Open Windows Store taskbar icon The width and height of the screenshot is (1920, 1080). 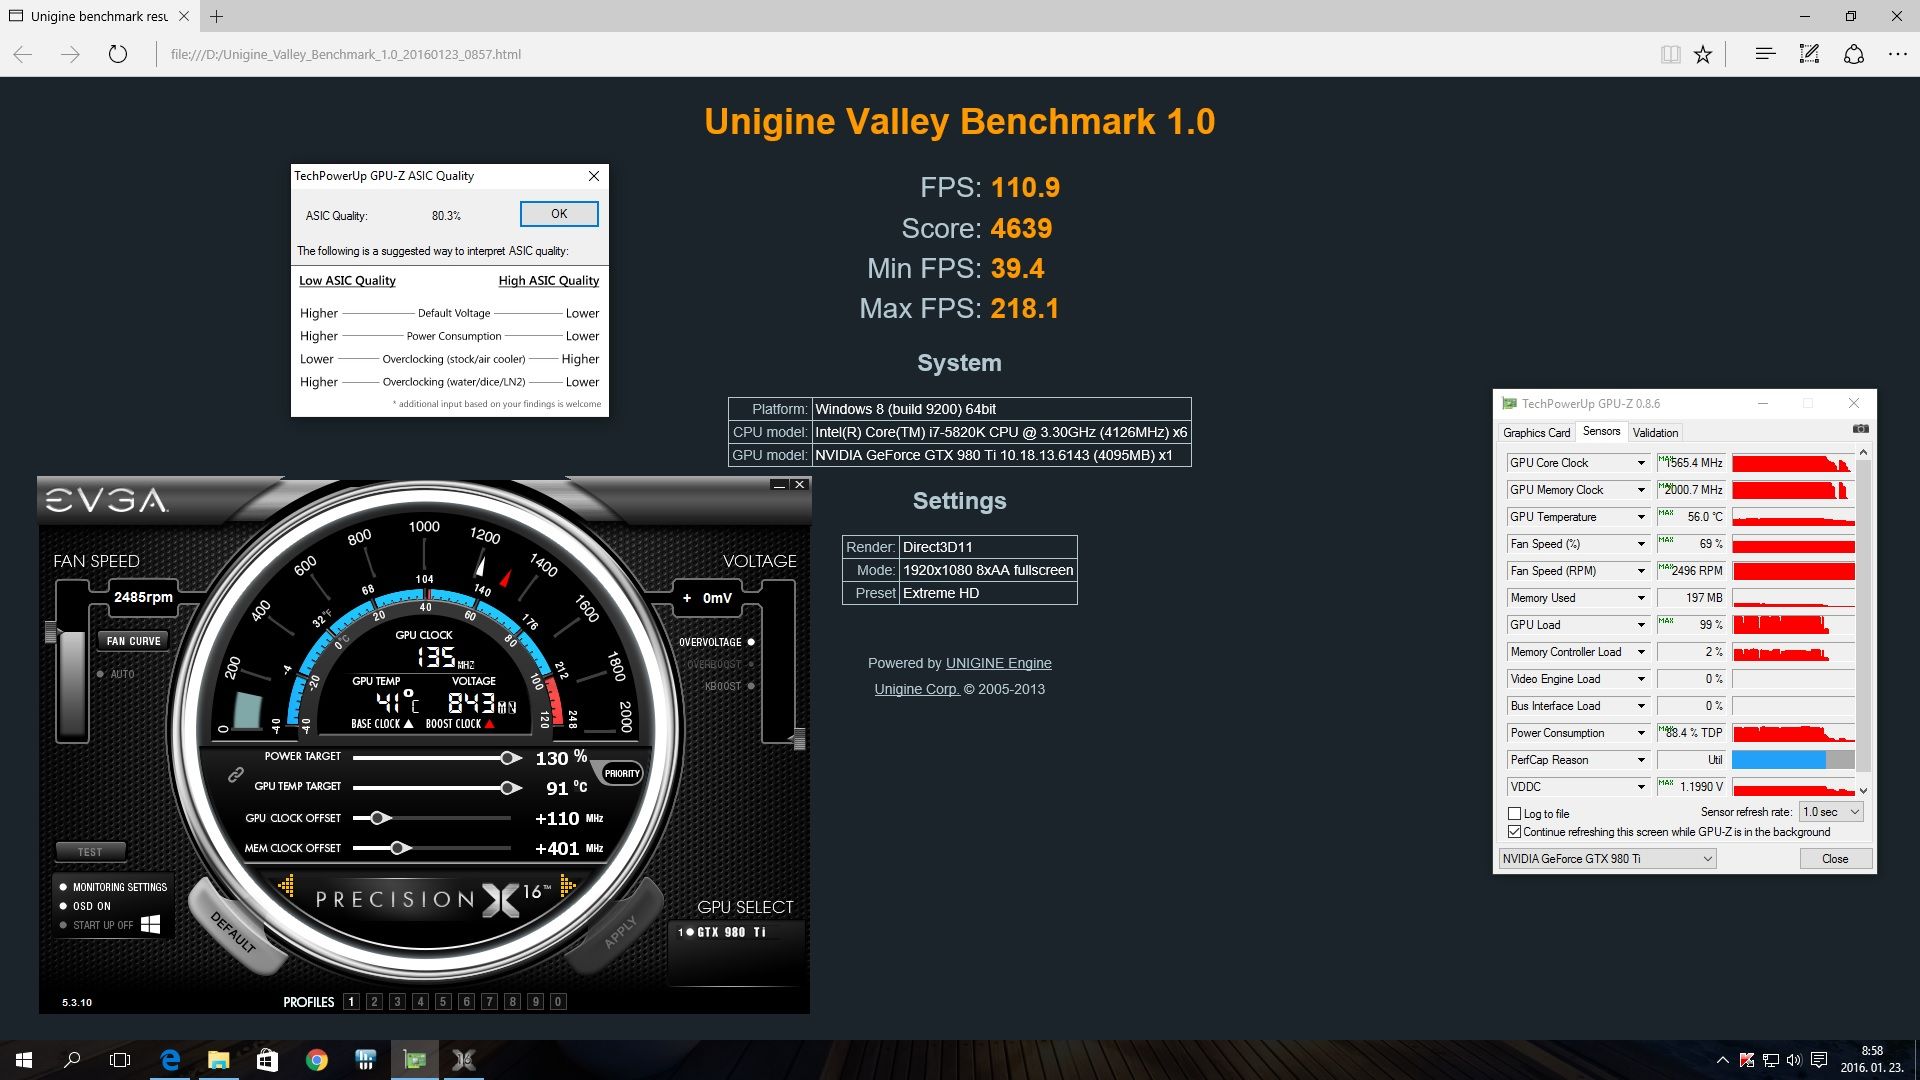(x=267, y=1060)
